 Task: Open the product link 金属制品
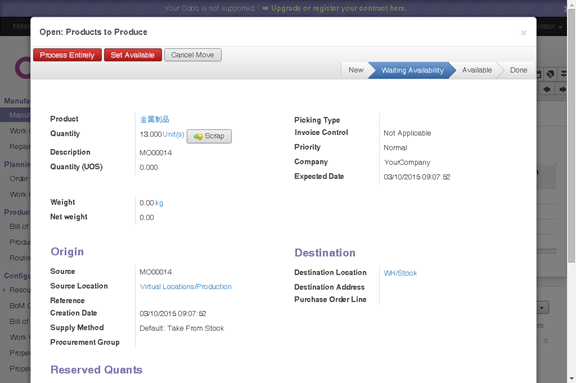pyautogui.click(x=154, y=119)
